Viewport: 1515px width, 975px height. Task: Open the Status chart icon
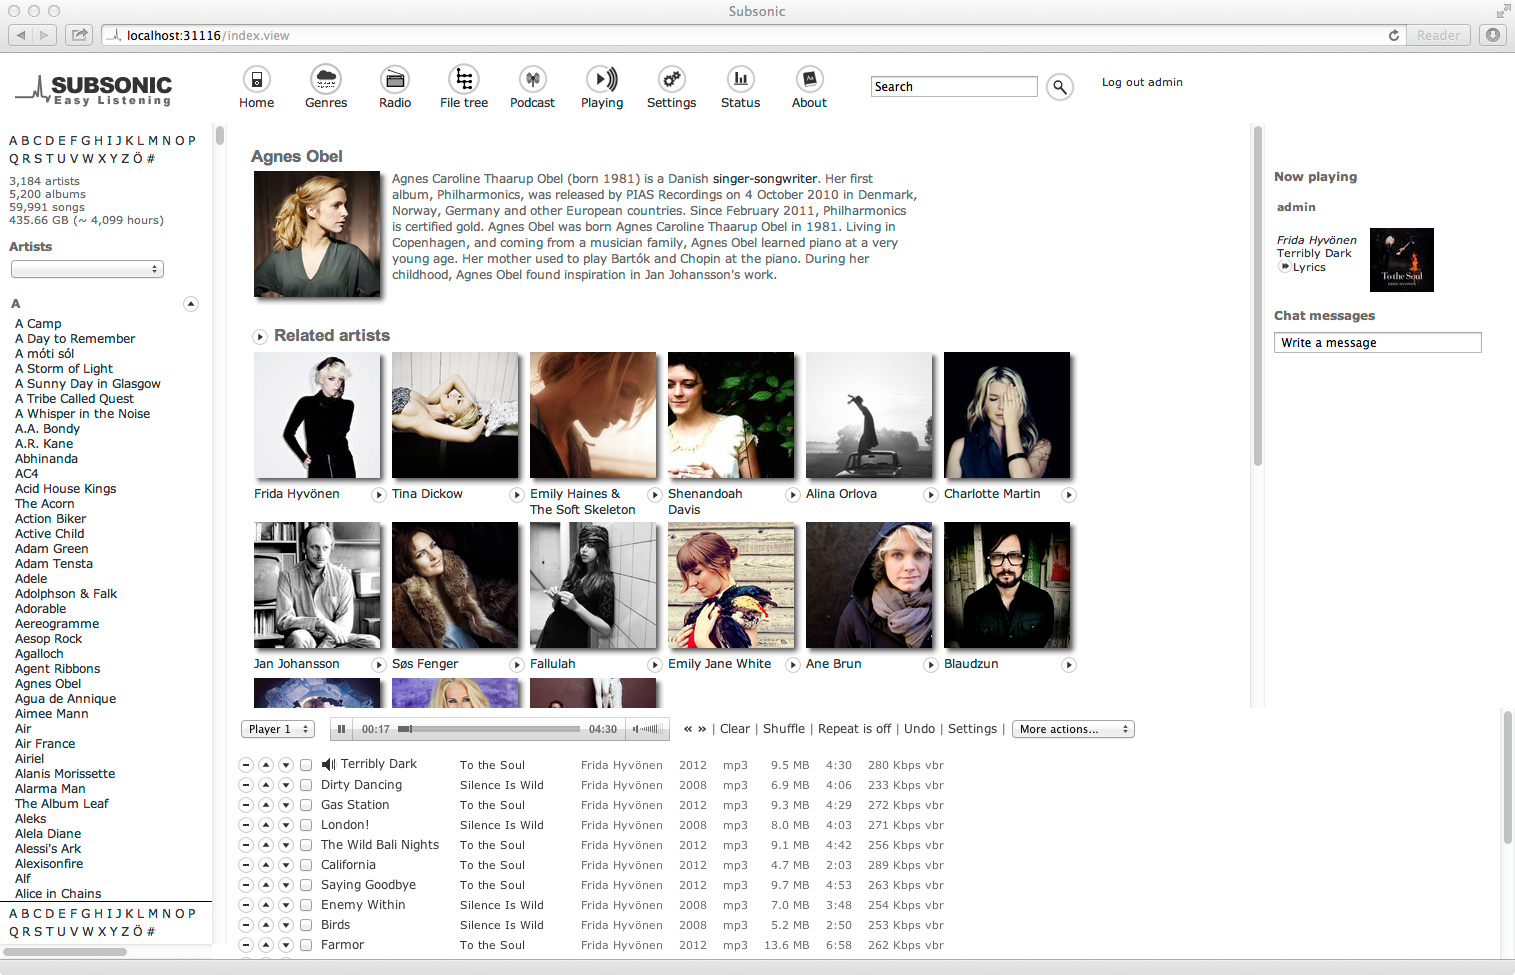(741, 79)
